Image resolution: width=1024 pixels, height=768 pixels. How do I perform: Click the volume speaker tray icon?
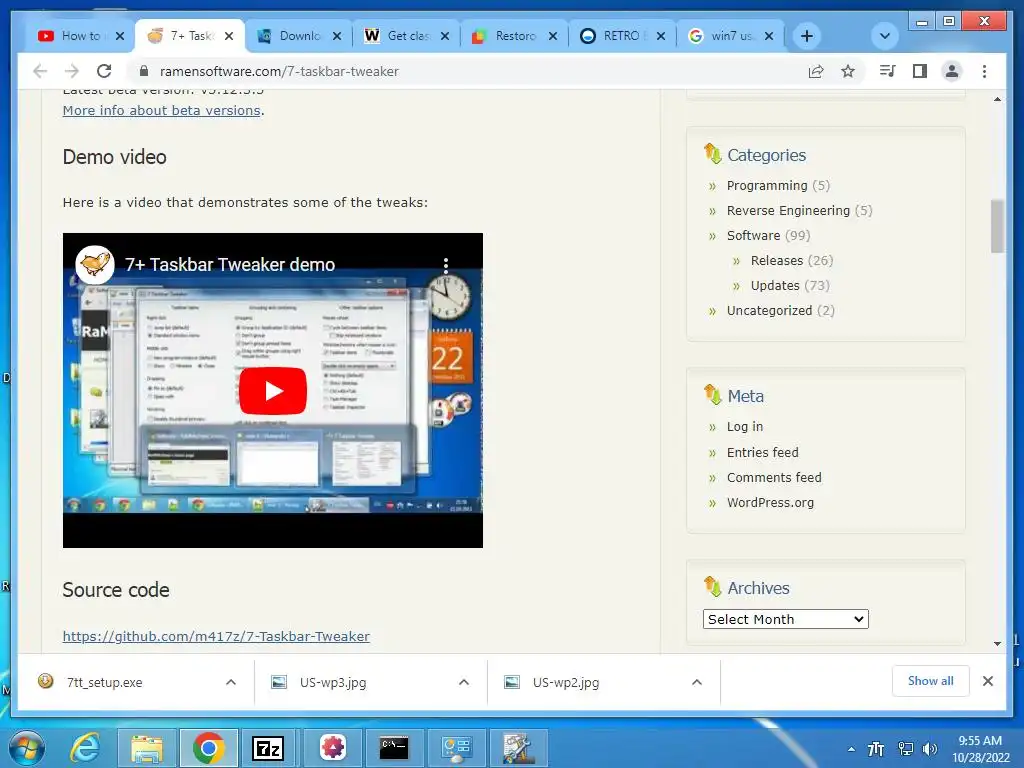tap(929, 749)
